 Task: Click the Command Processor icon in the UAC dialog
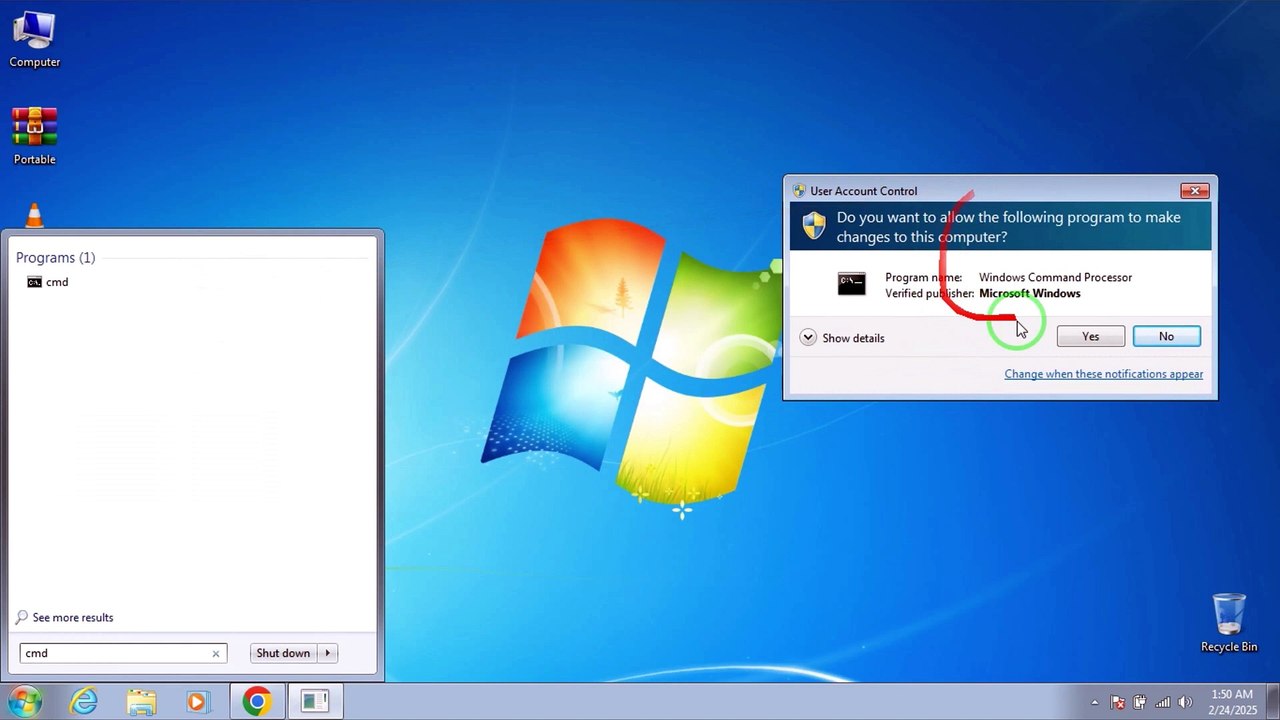[851, 284]
